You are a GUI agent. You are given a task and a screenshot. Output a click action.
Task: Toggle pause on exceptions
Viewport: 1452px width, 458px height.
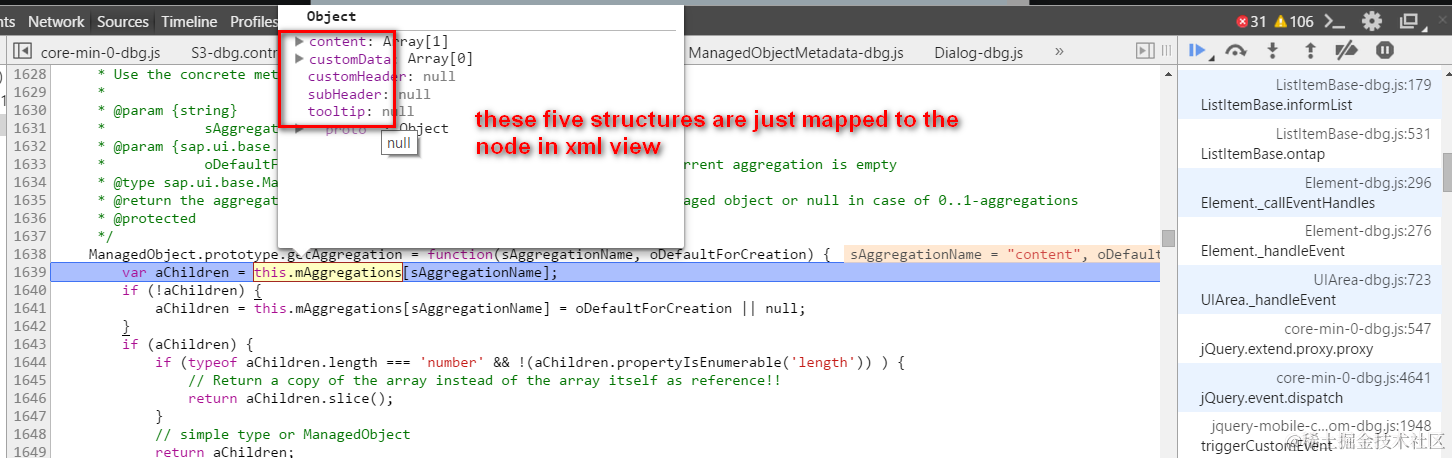tap(1385, 50)
